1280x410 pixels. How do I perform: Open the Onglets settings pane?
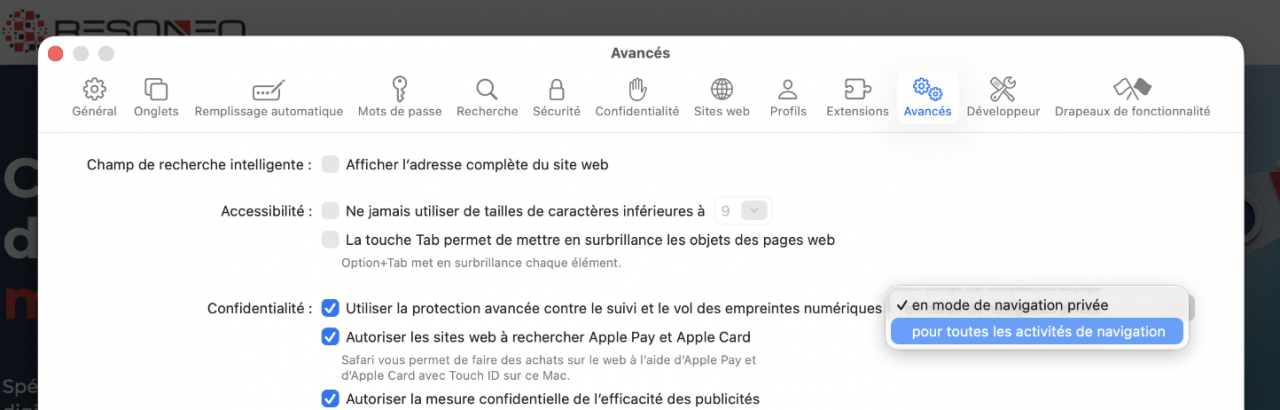[x=156, y=98]
